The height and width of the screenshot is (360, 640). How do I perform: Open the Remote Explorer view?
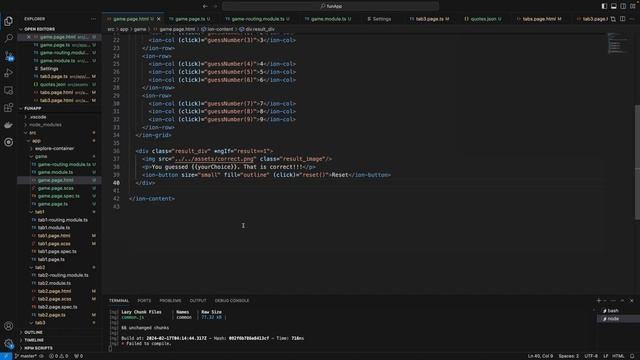[x=9, y=90]
